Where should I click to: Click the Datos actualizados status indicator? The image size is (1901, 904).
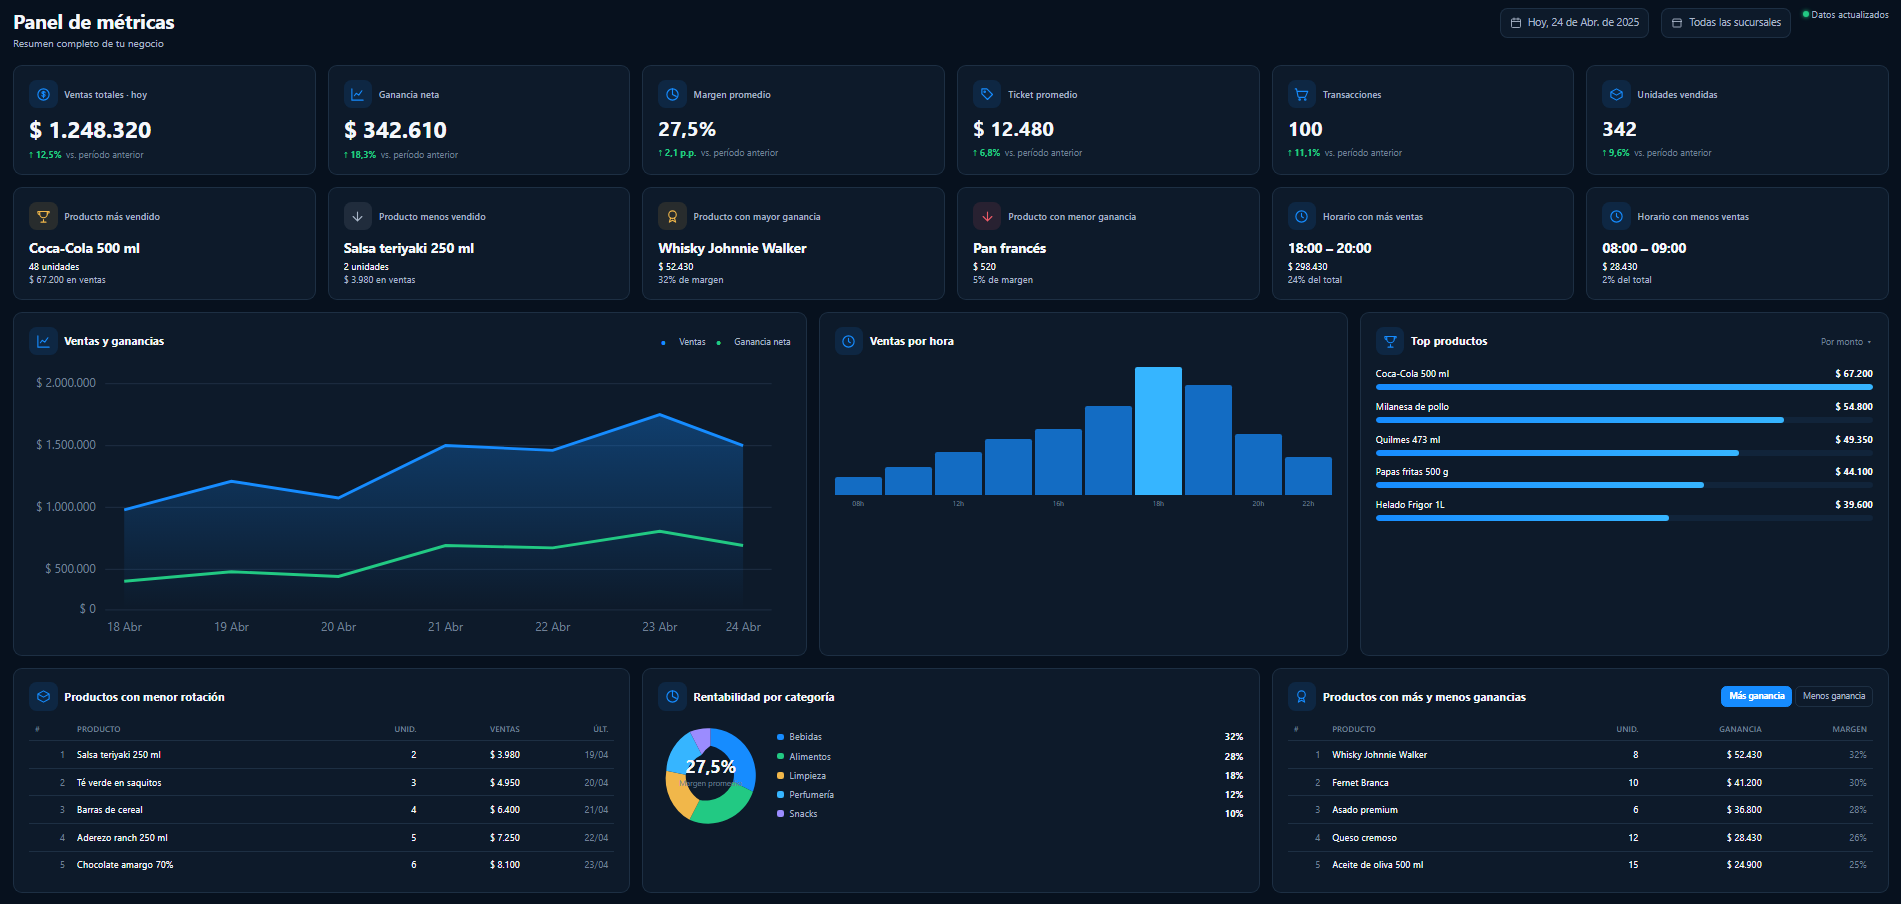tap(1845, 15)
